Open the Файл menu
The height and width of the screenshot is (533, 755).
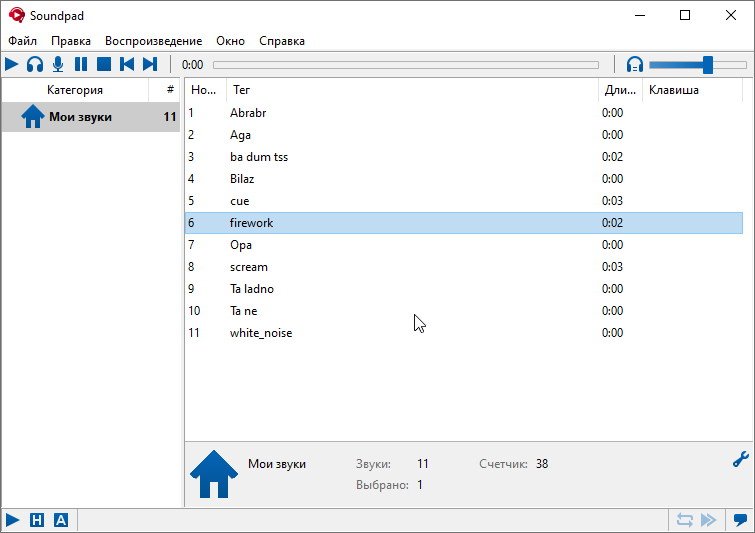click(x=23, y=41)
